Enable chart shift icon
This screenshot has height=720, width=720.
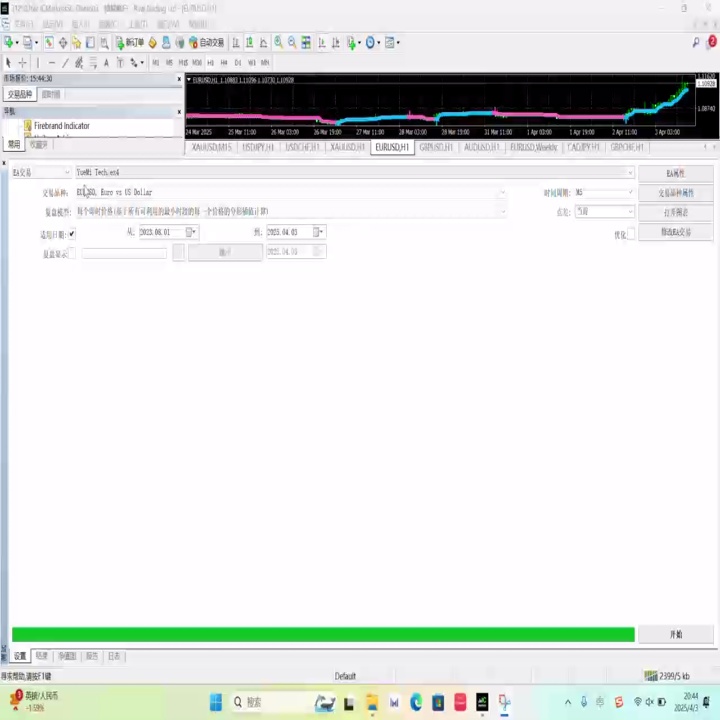pyautogui.click(x=336, y=43)
